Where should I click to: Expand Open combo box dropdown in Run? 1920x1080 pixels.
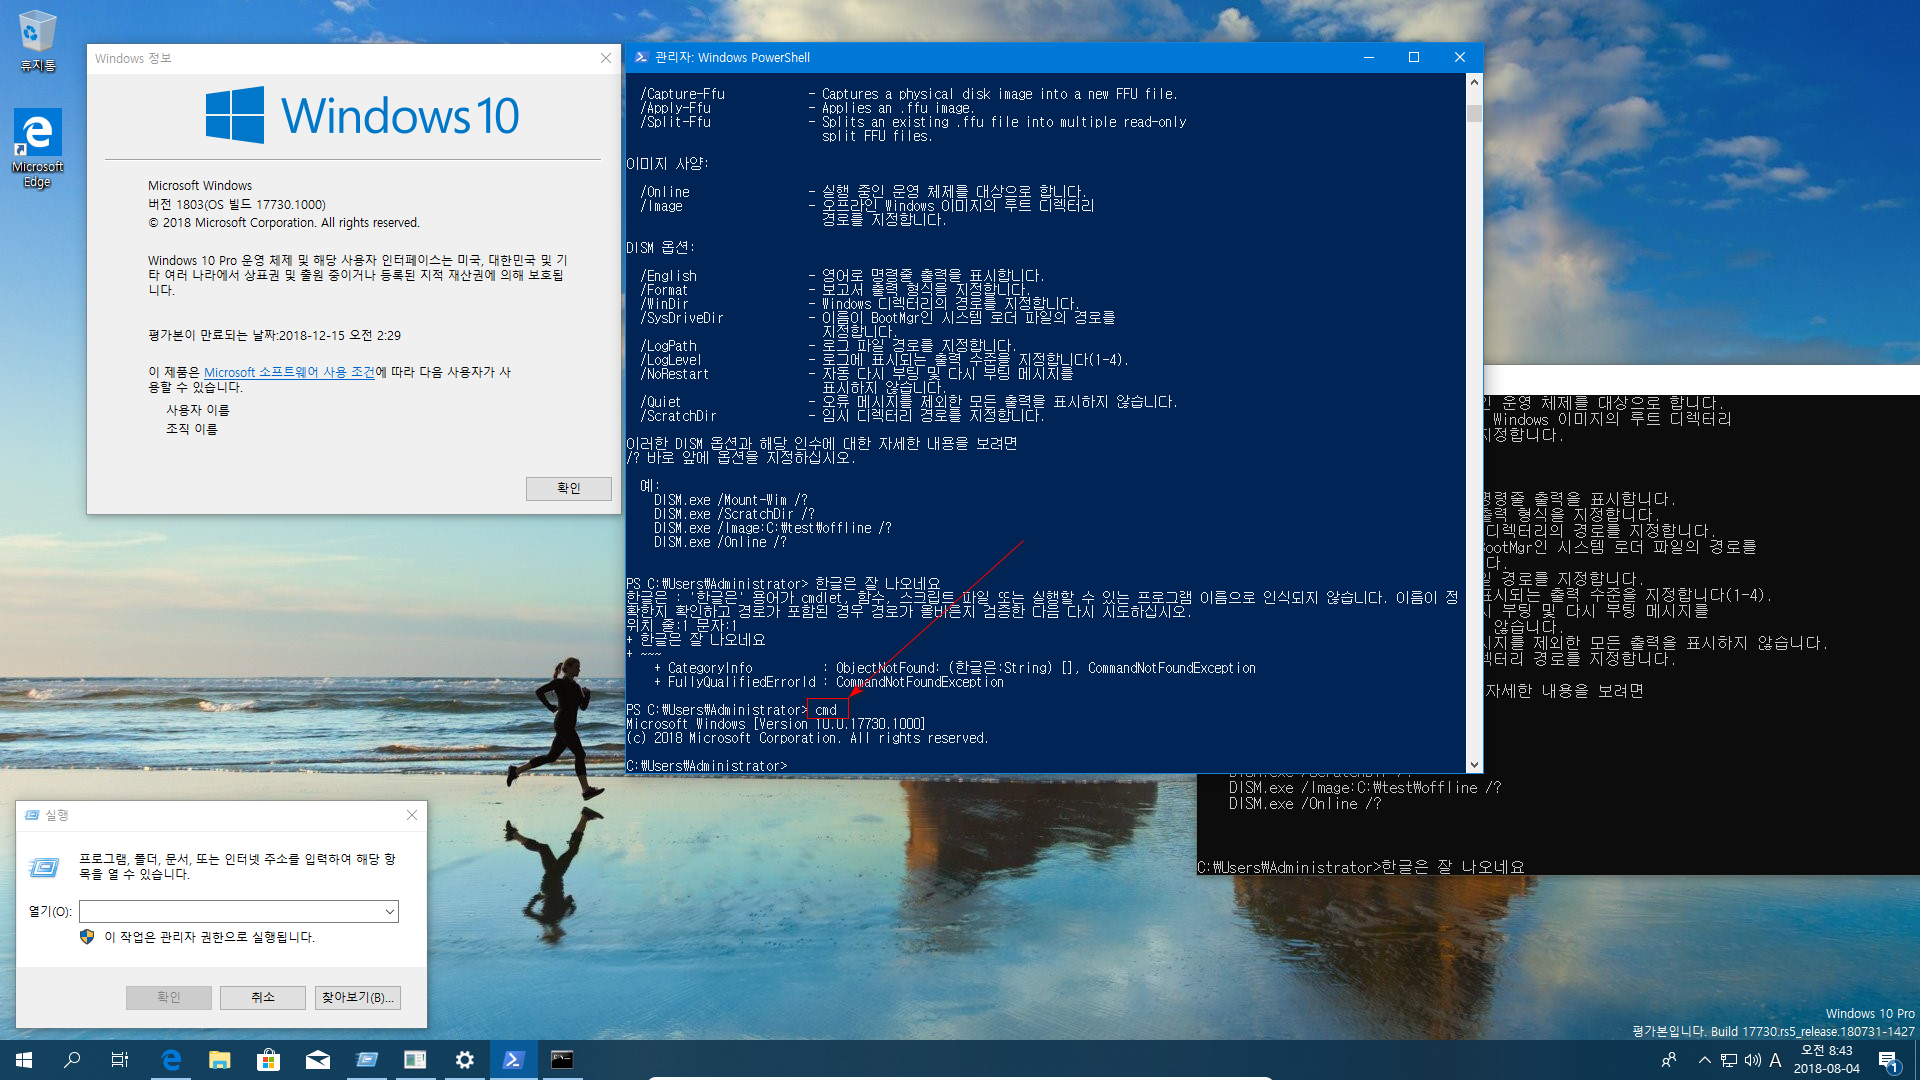point(389,911)
